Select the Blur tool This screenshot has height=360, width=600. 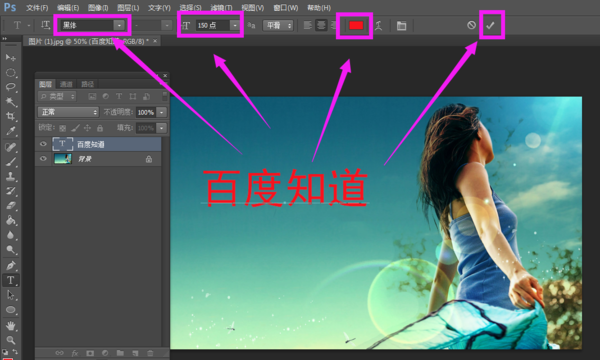click(x=10, y=235)
